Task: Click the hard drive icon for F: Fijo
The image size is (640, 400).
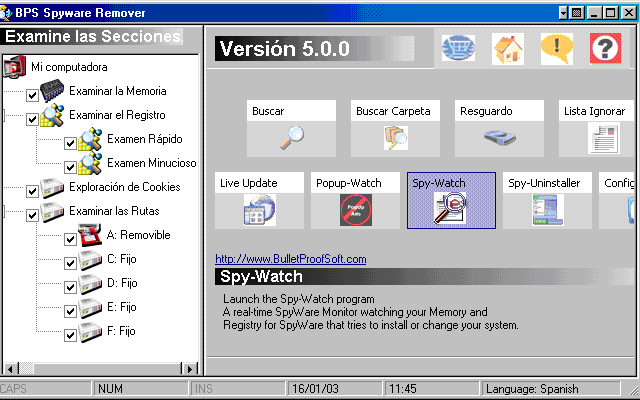Action: click(90, 332)
